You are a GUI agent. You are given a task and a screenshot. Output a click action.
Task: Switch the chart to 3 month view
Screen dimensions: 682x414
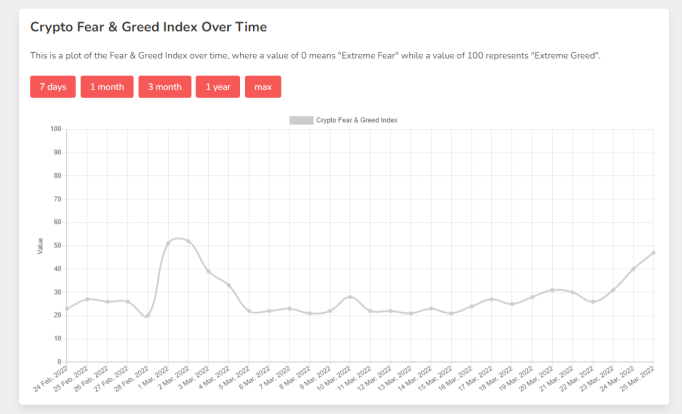coord(165,87)
